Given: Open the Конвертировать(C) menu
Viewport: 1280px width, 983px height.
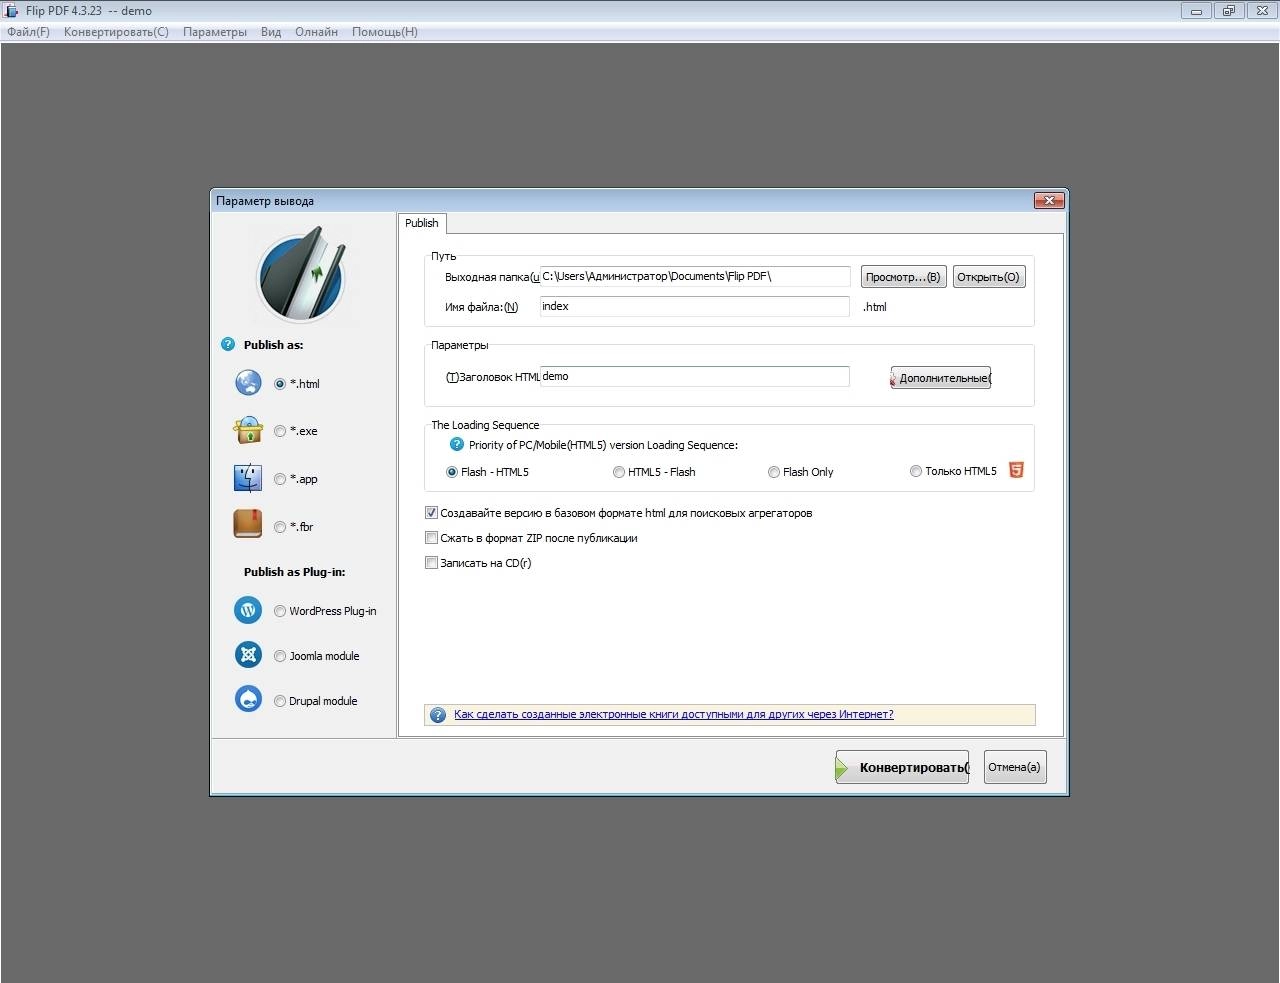Looking at the screenshot, I should 116,32.
